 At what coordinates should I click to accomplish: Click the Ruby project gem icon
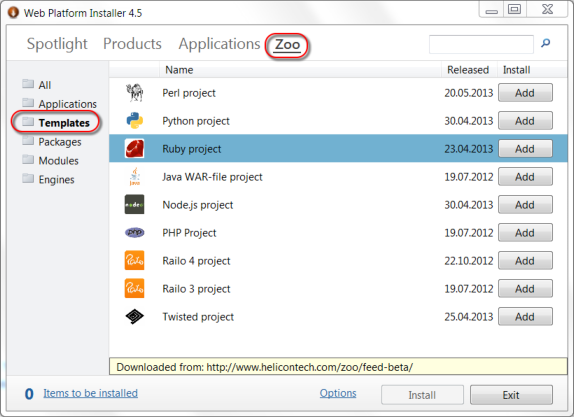coord(134,149)
